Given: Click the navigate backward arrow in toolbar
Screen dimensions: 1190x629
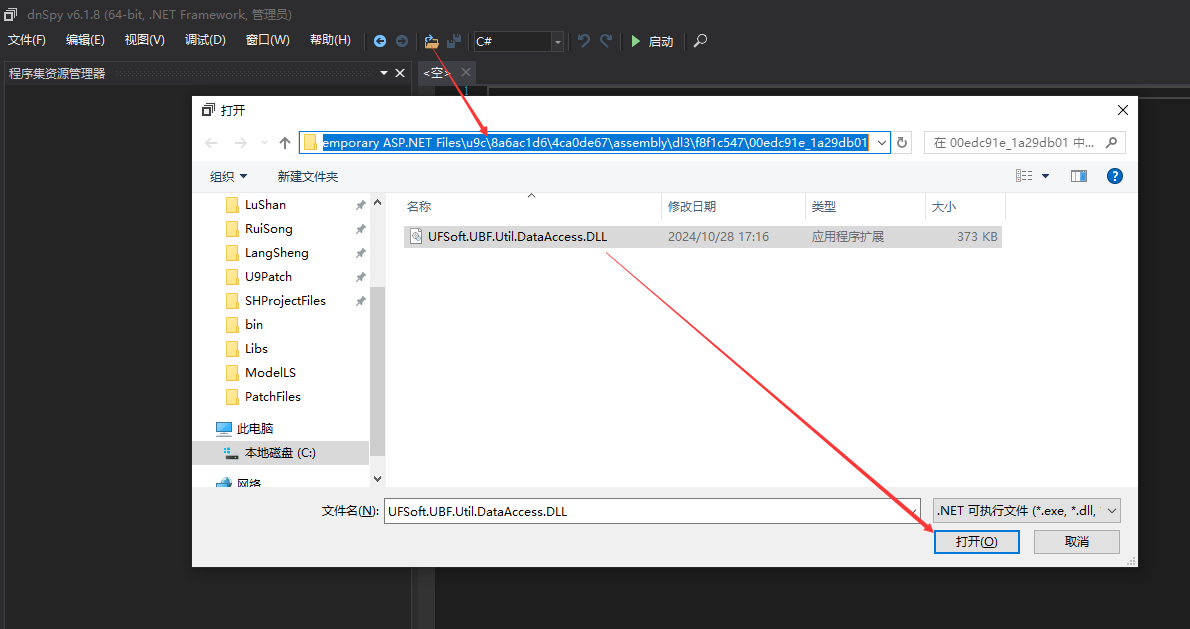Looking at the screenshot, I should (x=380, y=41).
